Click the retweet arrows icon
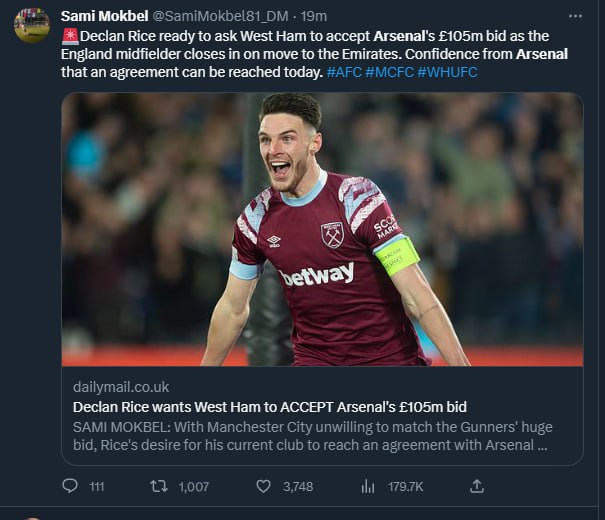605x520 pixels. [x=158, y=486]
